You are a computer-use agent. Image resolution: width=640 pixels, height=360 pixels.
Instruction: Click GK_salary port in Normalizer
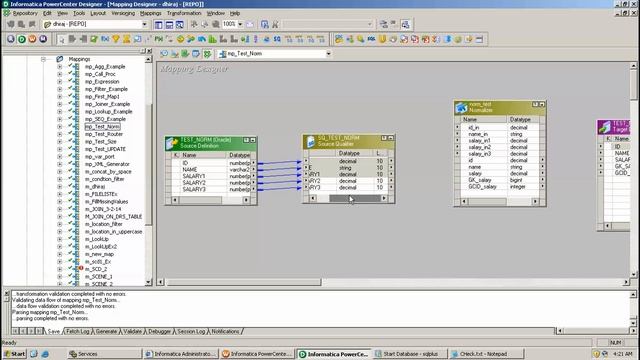pyautogui.click(x=480, y=180)
